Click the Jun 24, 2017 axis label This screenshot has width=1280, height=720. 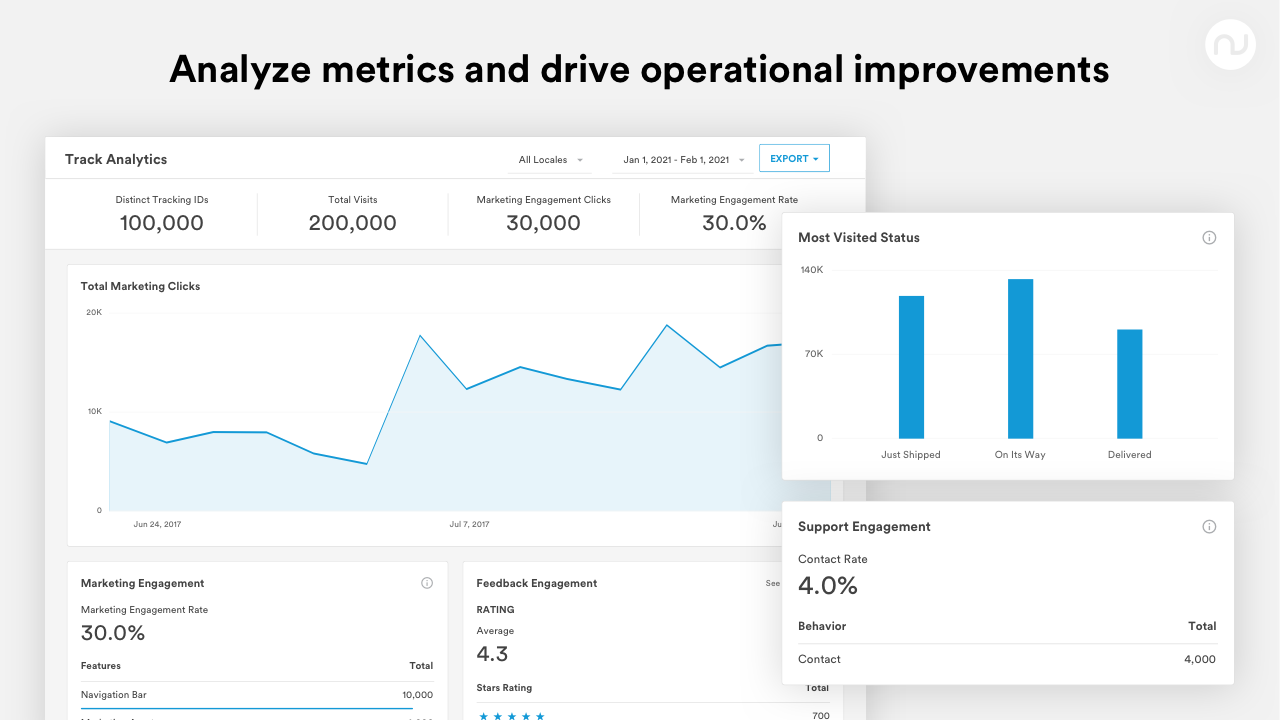tap(157, 524)
